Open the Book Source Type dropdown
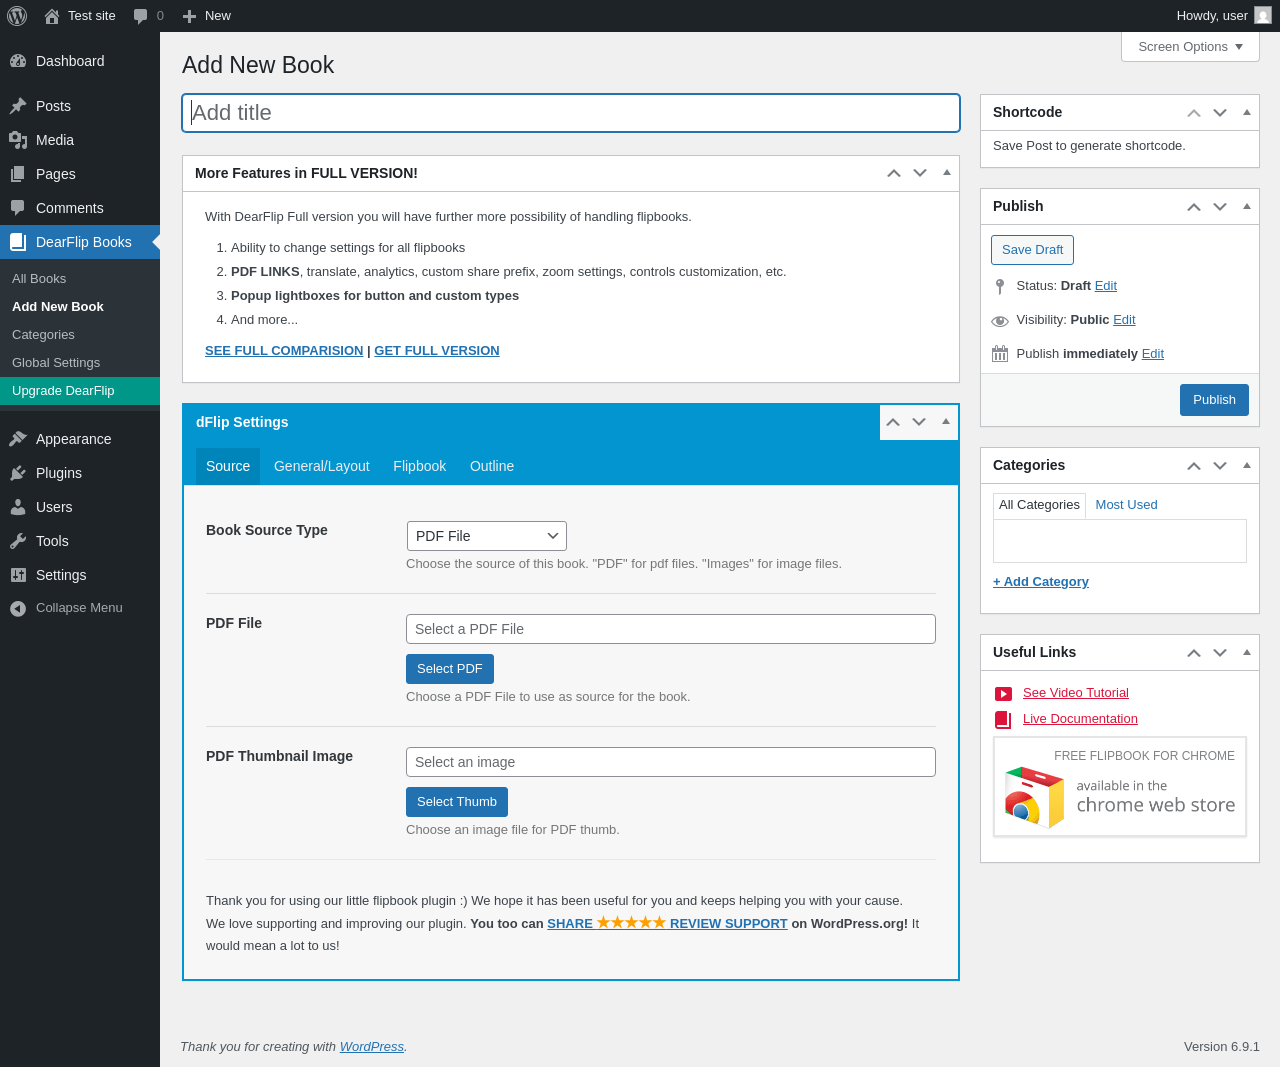The height and width of the screenshot is (1067, 1280). [487, 536]
